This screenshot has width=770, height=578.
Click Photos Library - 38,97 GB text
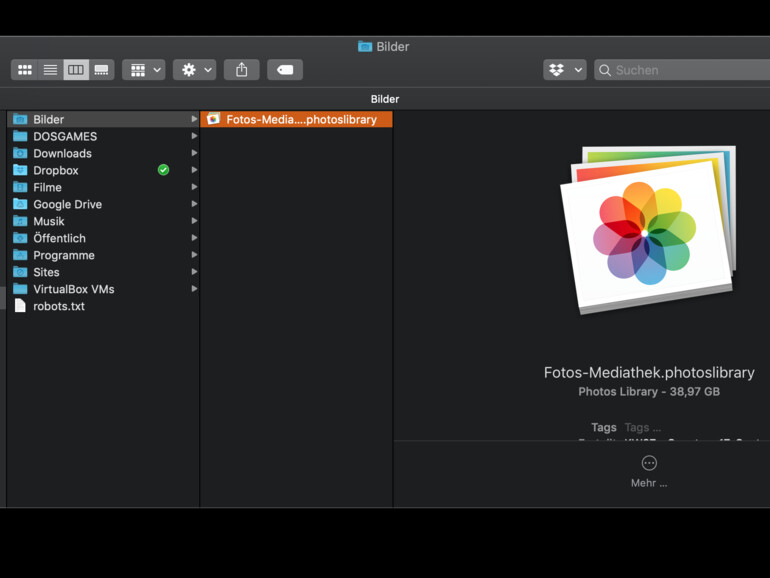(649, 391)
